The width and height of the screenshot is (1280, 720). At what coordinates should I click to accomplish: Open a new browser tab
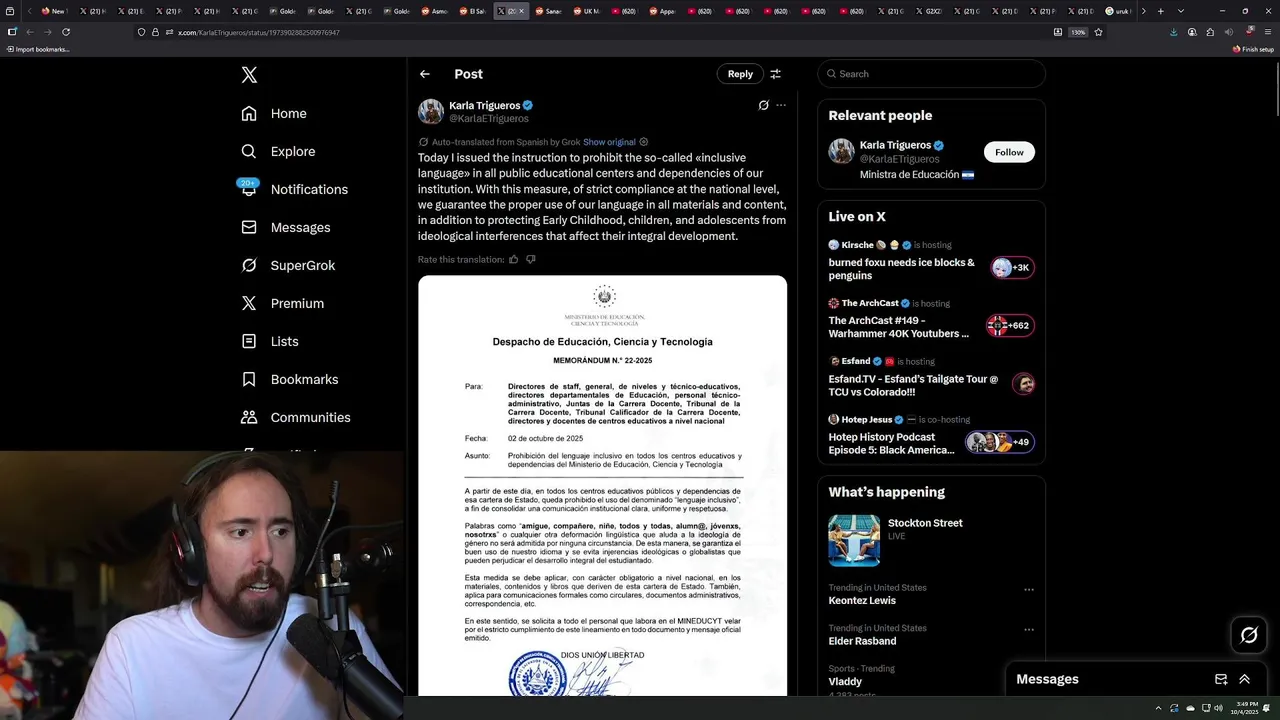pos(1160,11)
